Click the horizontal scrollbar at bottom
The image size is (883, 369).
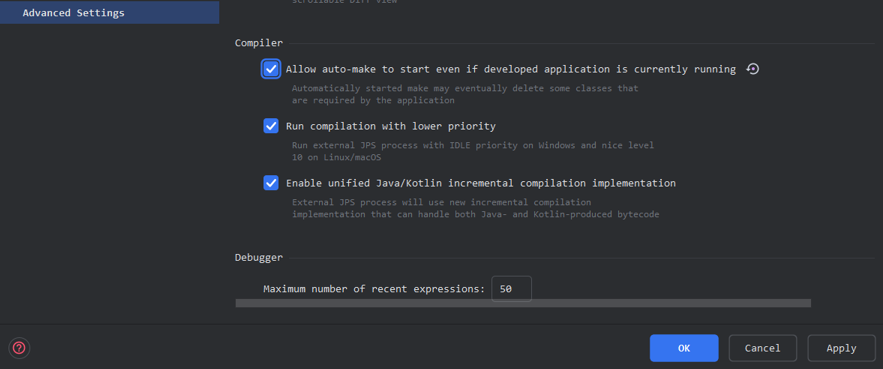[523, 303]
